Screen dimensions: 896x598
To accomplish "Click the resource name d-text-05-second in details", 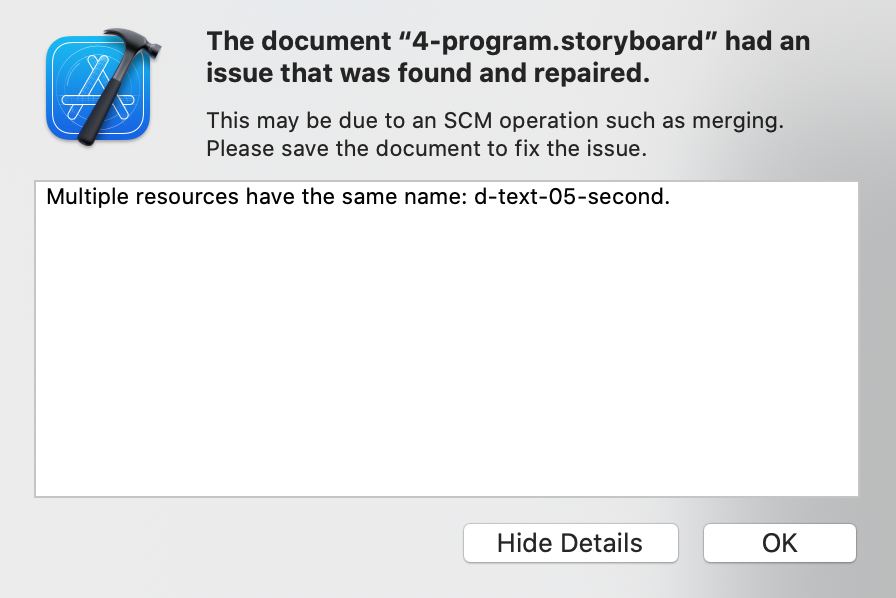I will [x=569, y=197].
